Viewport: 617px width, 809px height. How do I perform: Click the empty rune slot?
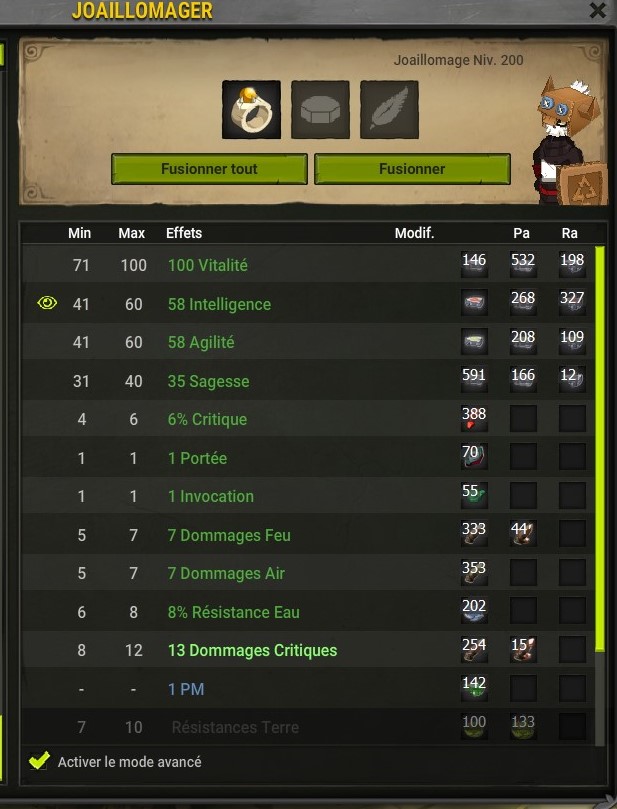pyautogui.click(x=320, y=109)
